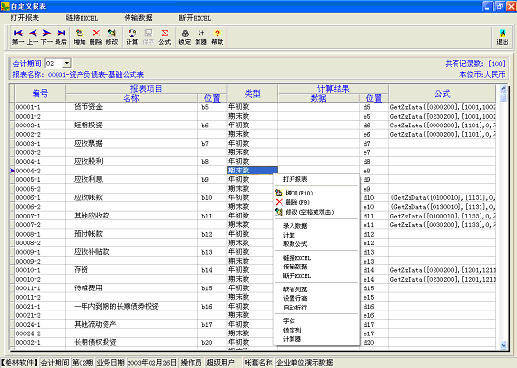Click the 修改 edit icon in toolbar

click(112, 37)
